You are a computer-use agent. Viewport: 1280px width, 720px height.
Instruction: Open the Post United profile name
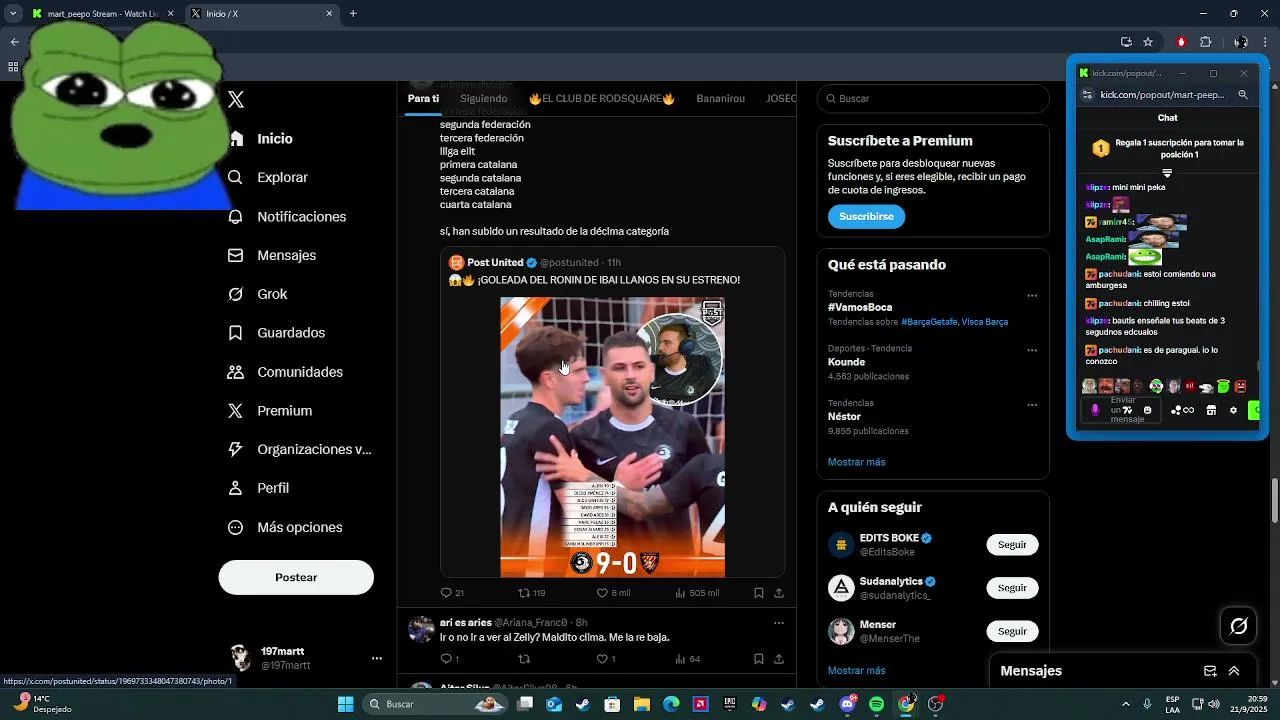click(x=495, y=263)
